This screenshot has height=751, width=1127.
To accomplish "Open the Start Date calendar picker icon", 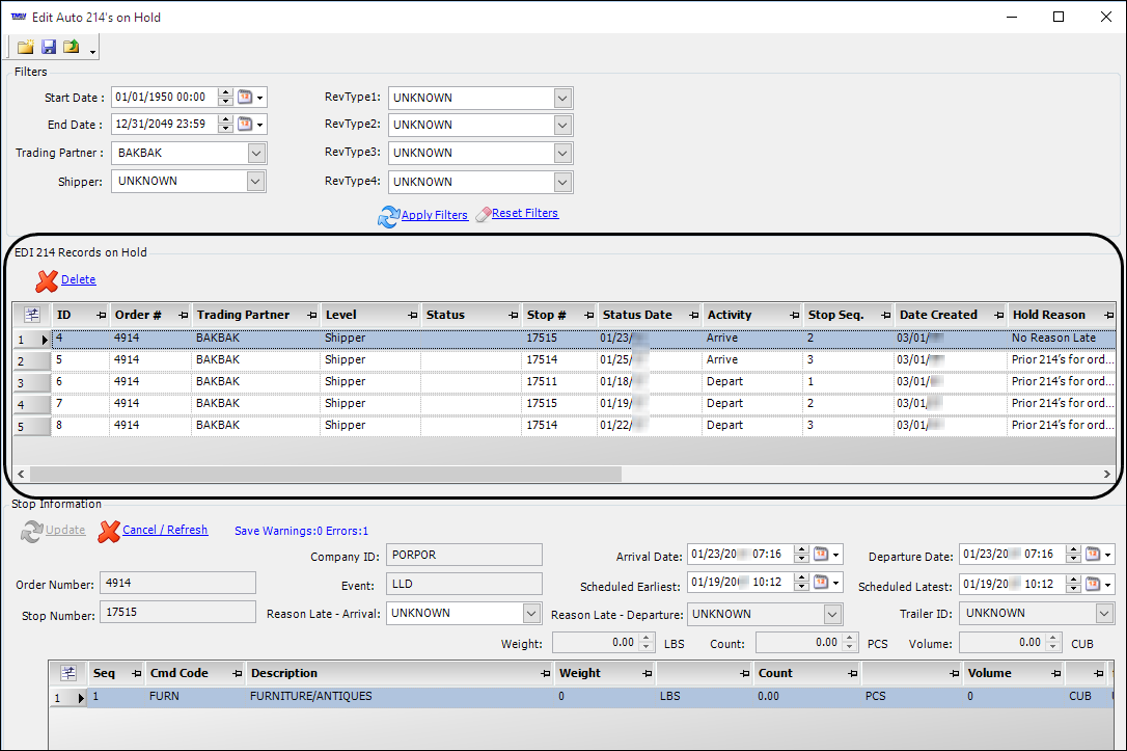I will tap(245, 98).
